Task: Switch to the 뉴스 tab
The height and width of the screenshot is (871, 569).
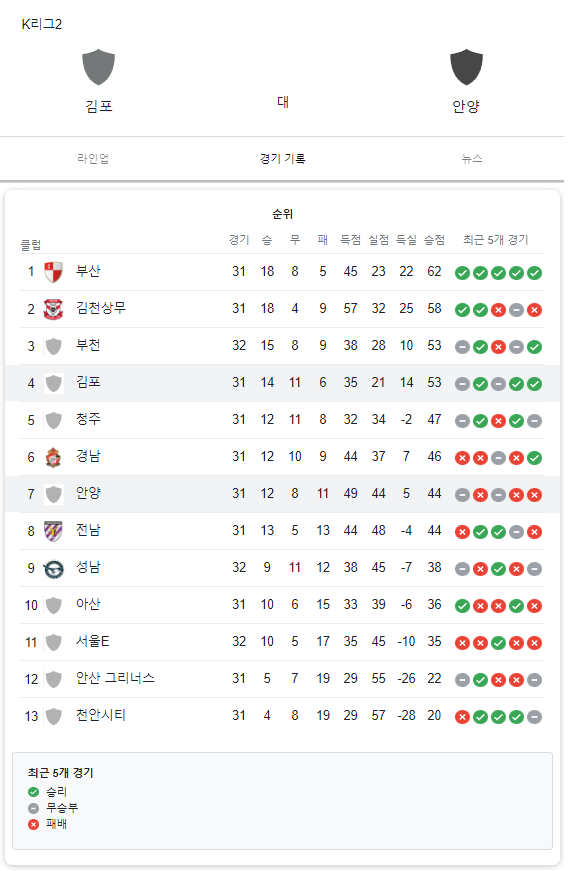Action: tap(472, 158)
